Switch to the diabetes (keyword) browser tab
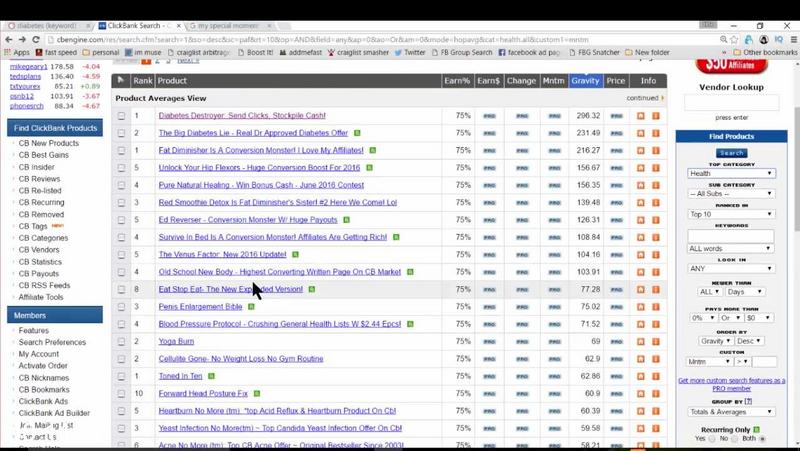This screenshot has height=451, width=800. tap(48, 26)
